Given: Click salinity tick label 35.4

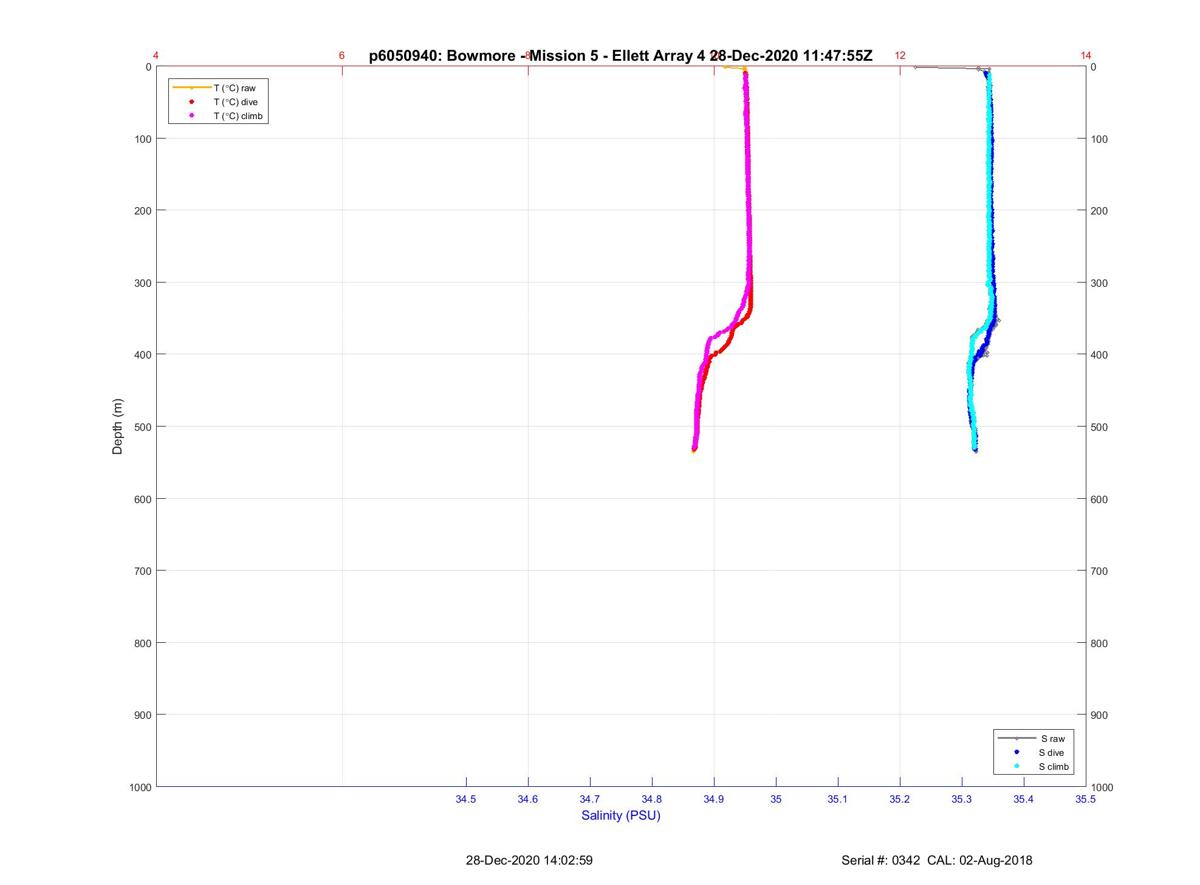Looking at the screenshot, I should tap(1024, 799).
